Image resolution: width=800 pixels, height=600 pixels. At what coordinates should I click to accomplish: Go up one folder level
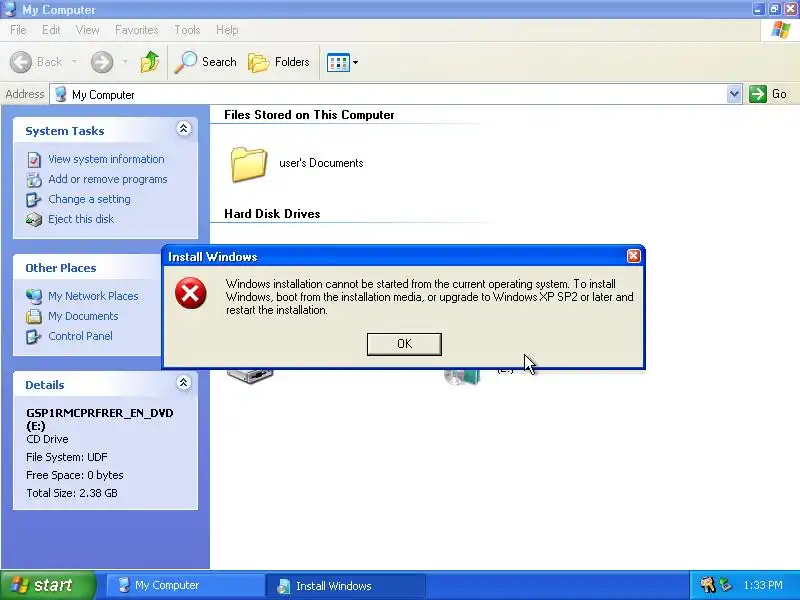click(x=149, y=62)
